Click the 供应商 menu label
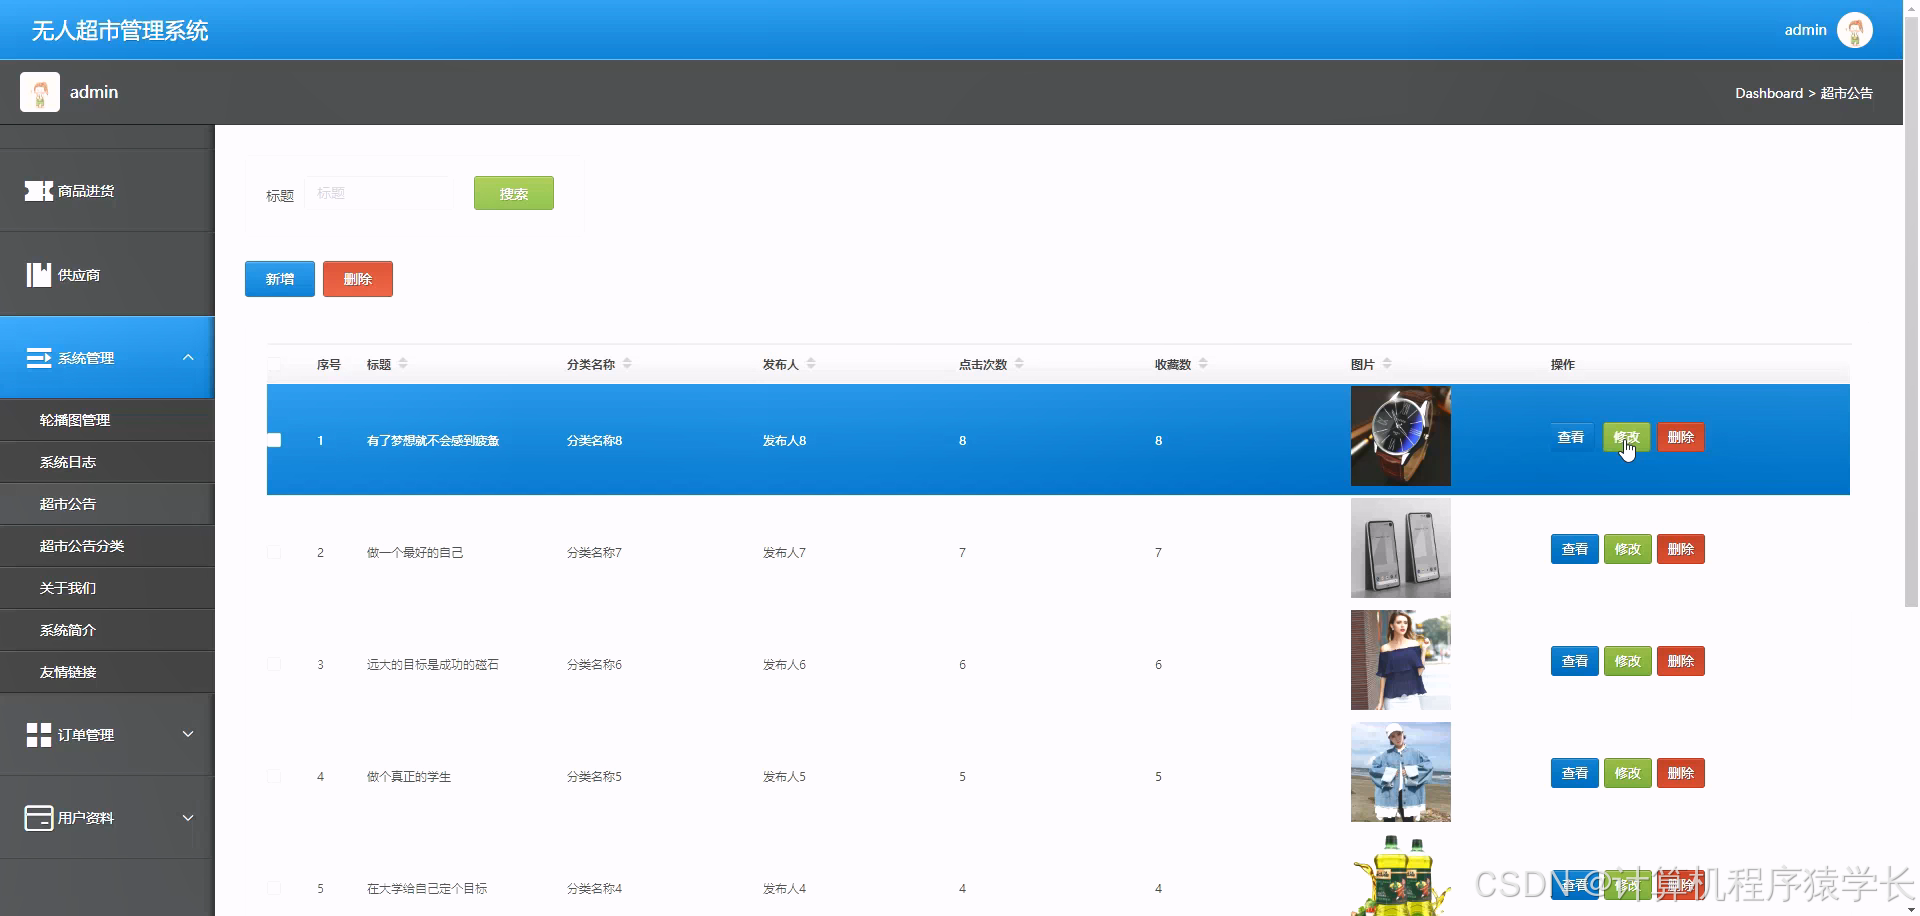This screenshot has height=916, width=1920. coord(79,275)
